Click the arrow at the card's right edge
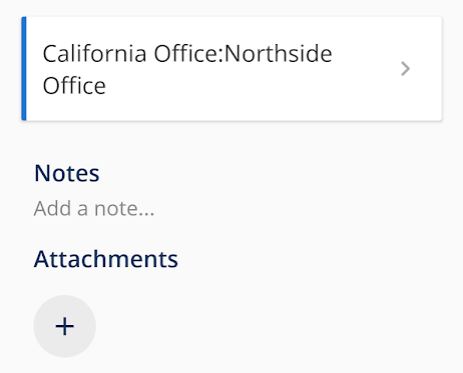 [405, 69]
